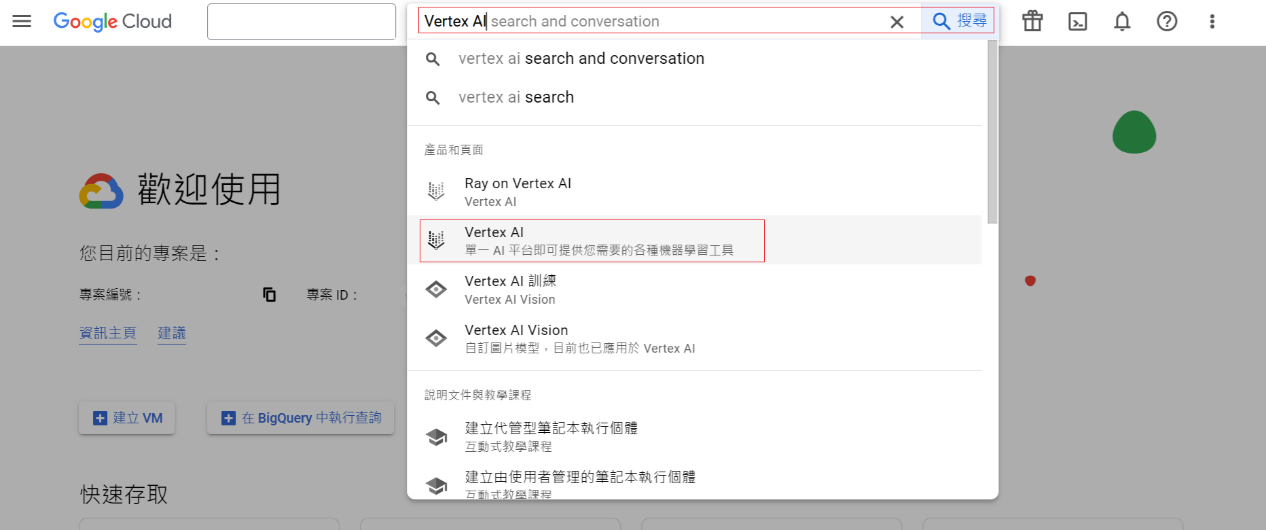This screenshot has height=530, width=1266.
Task: Click the 建立 VM button
Action: pos(127,418)
